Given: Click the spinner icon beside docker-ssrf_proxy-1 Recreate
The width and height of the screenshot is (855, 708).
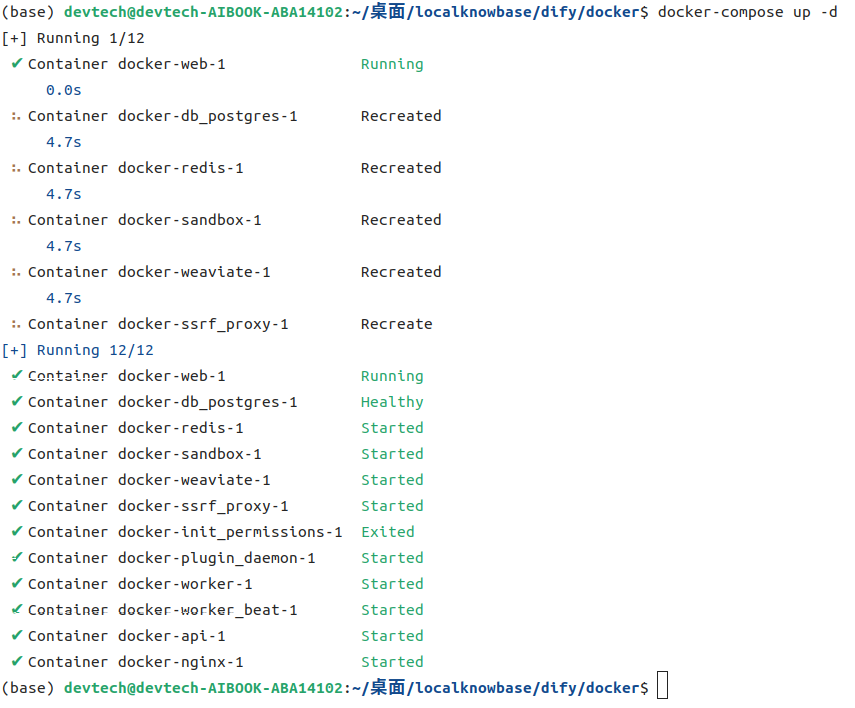Looking at the screenshot, I should 16,324.
